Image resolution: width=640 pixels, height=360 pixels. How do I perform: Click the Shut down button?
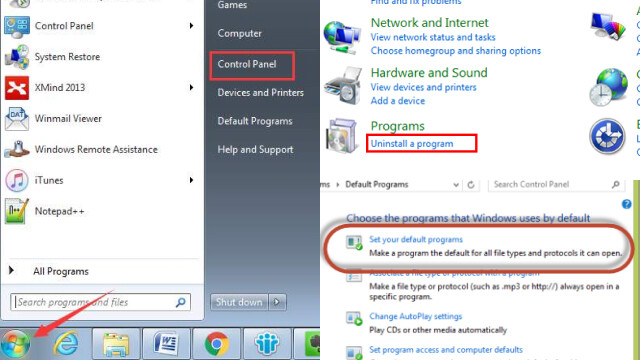(x=239, y=302)
